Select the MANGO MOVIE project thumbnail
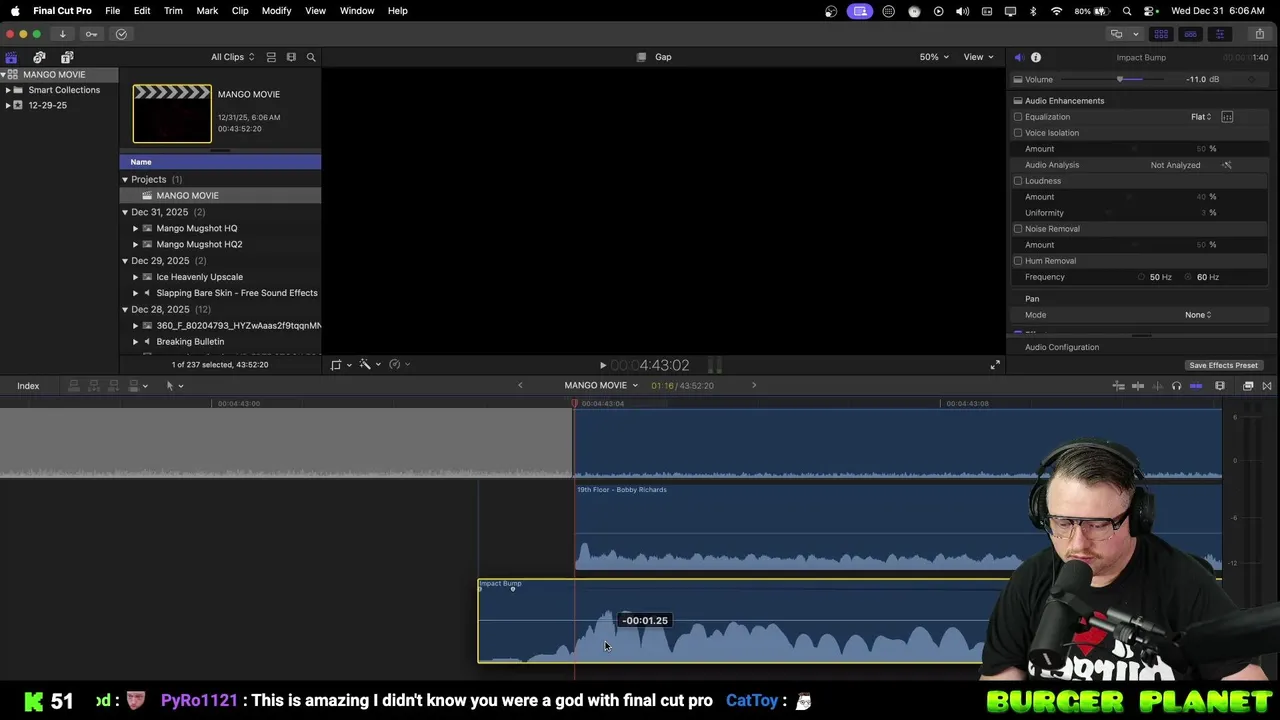The image size is (1280, 720). pyautogui.click(x=172, y=114)
